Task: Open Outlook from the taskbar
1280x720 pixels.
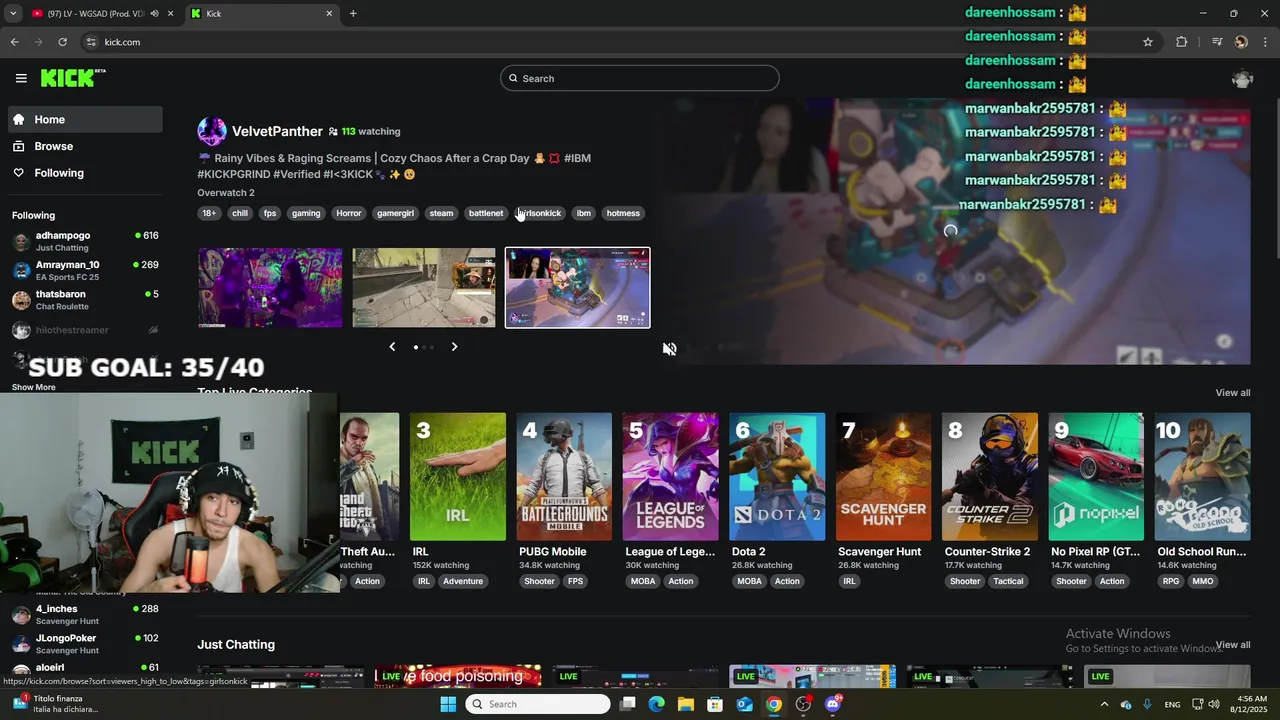Action: [744, 704]
